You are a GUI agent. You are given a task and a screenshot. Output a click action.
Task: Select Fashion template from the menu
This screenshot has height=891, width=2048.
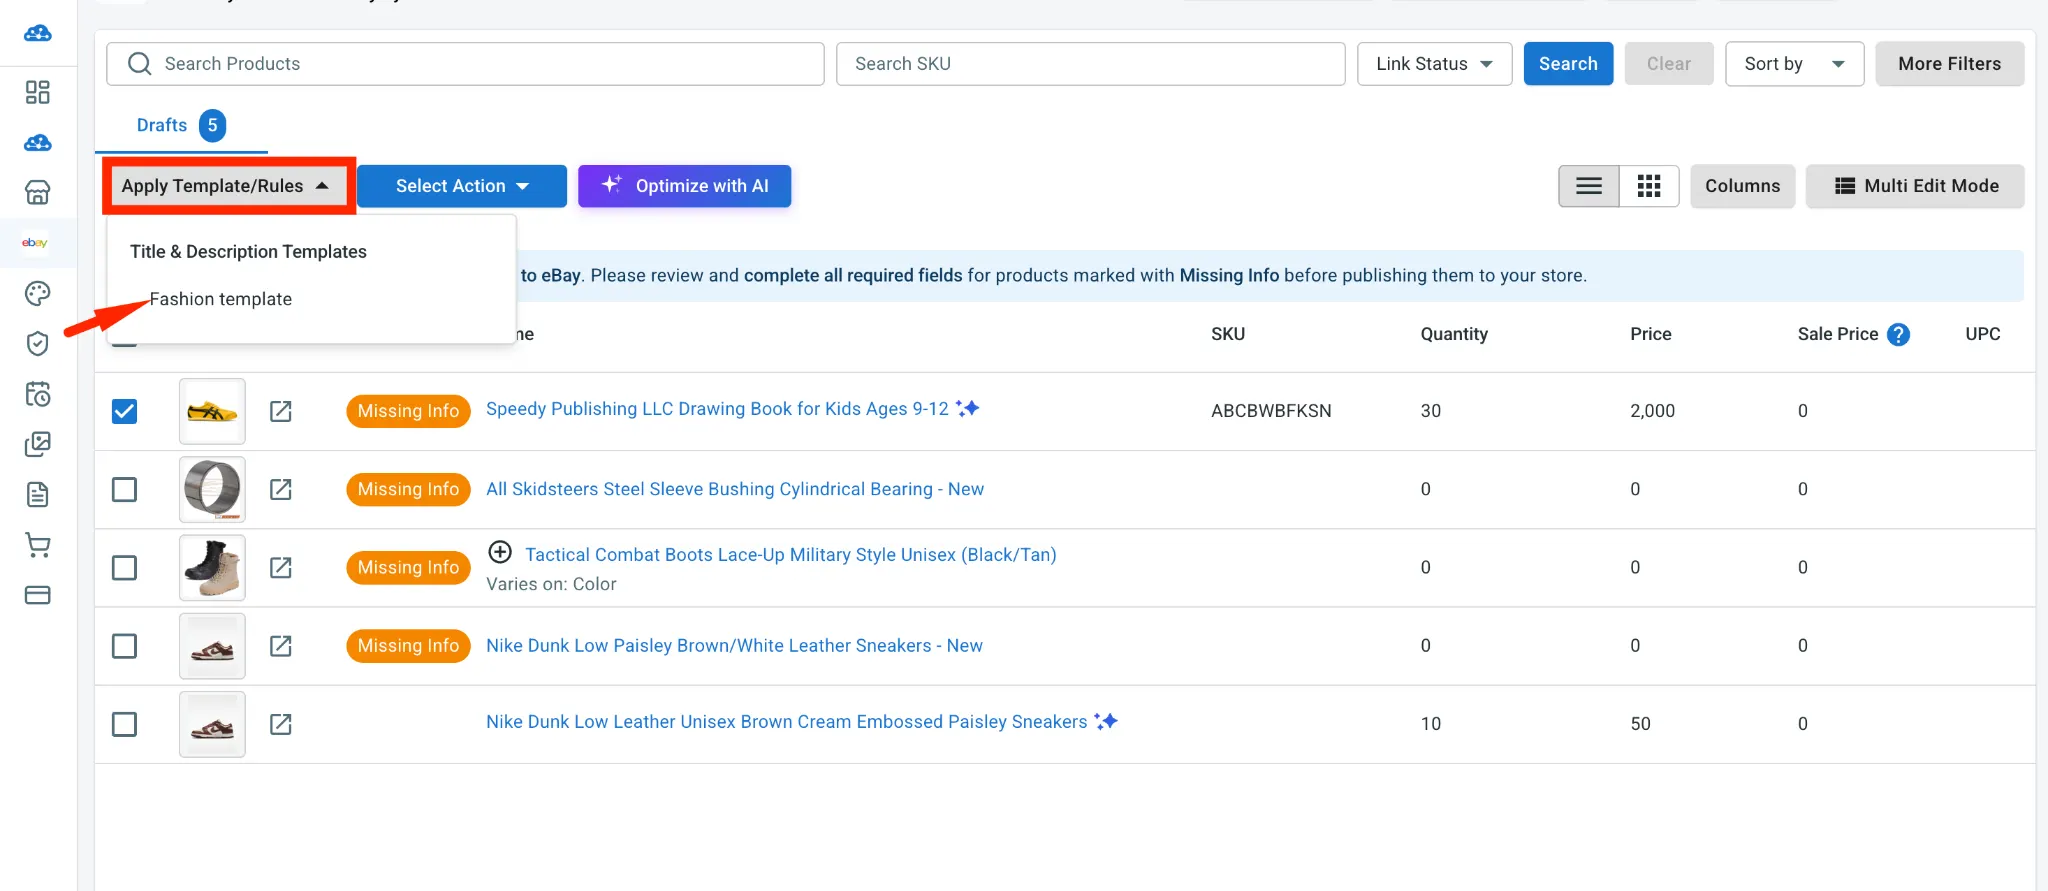click(221, 299)
